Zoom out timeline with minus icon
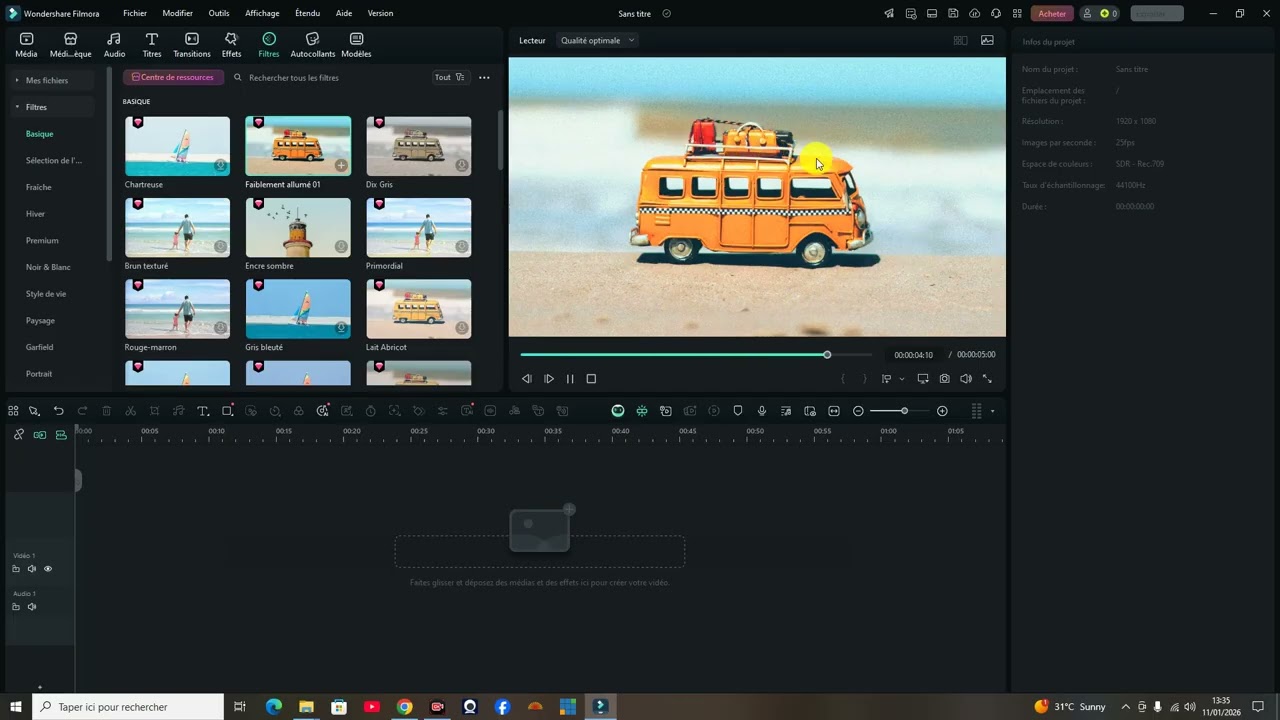Screen dimensions: 1280x720 tap(858, 411)
